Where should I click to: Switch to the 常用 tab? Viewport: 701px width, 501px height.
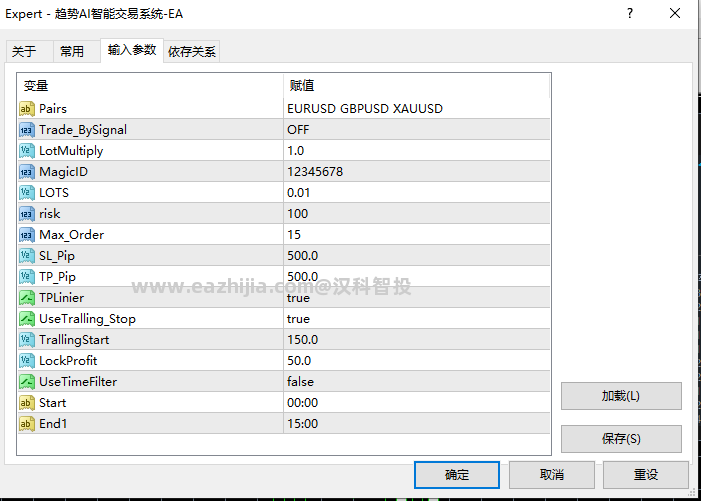76,51
